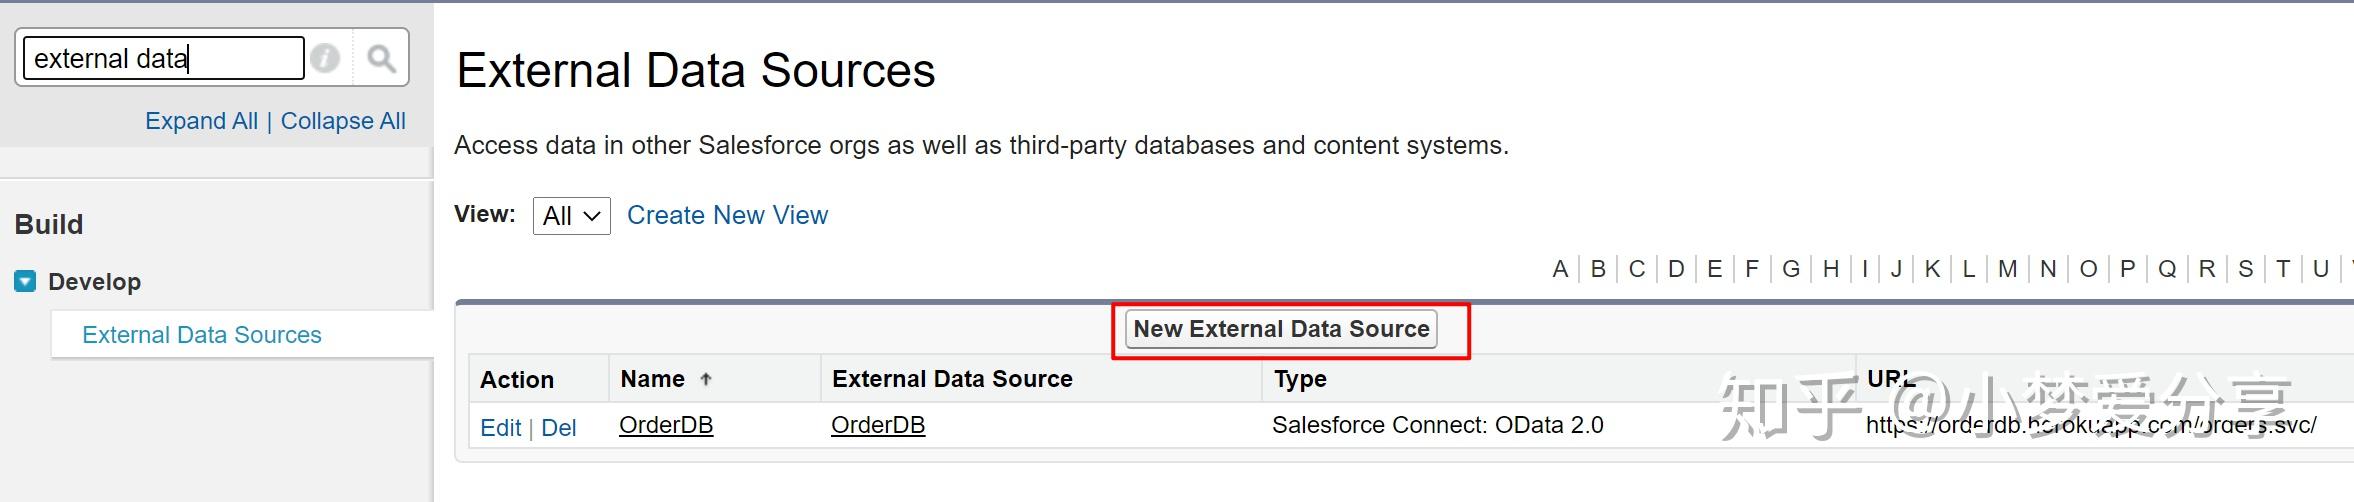Click Expand All link
2354x502 pixels.
pos(201,121)
